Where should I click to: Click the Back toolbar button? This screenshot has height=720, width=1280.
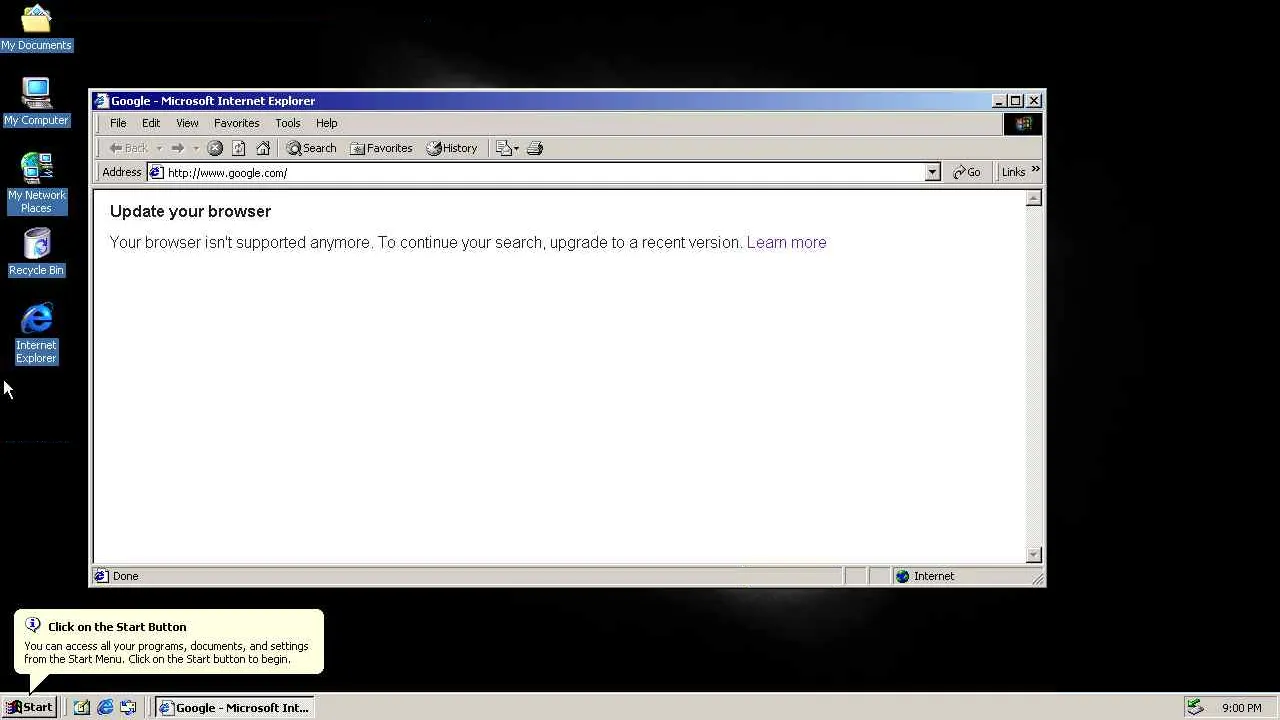pyautogui.click(x=128, y=148)
